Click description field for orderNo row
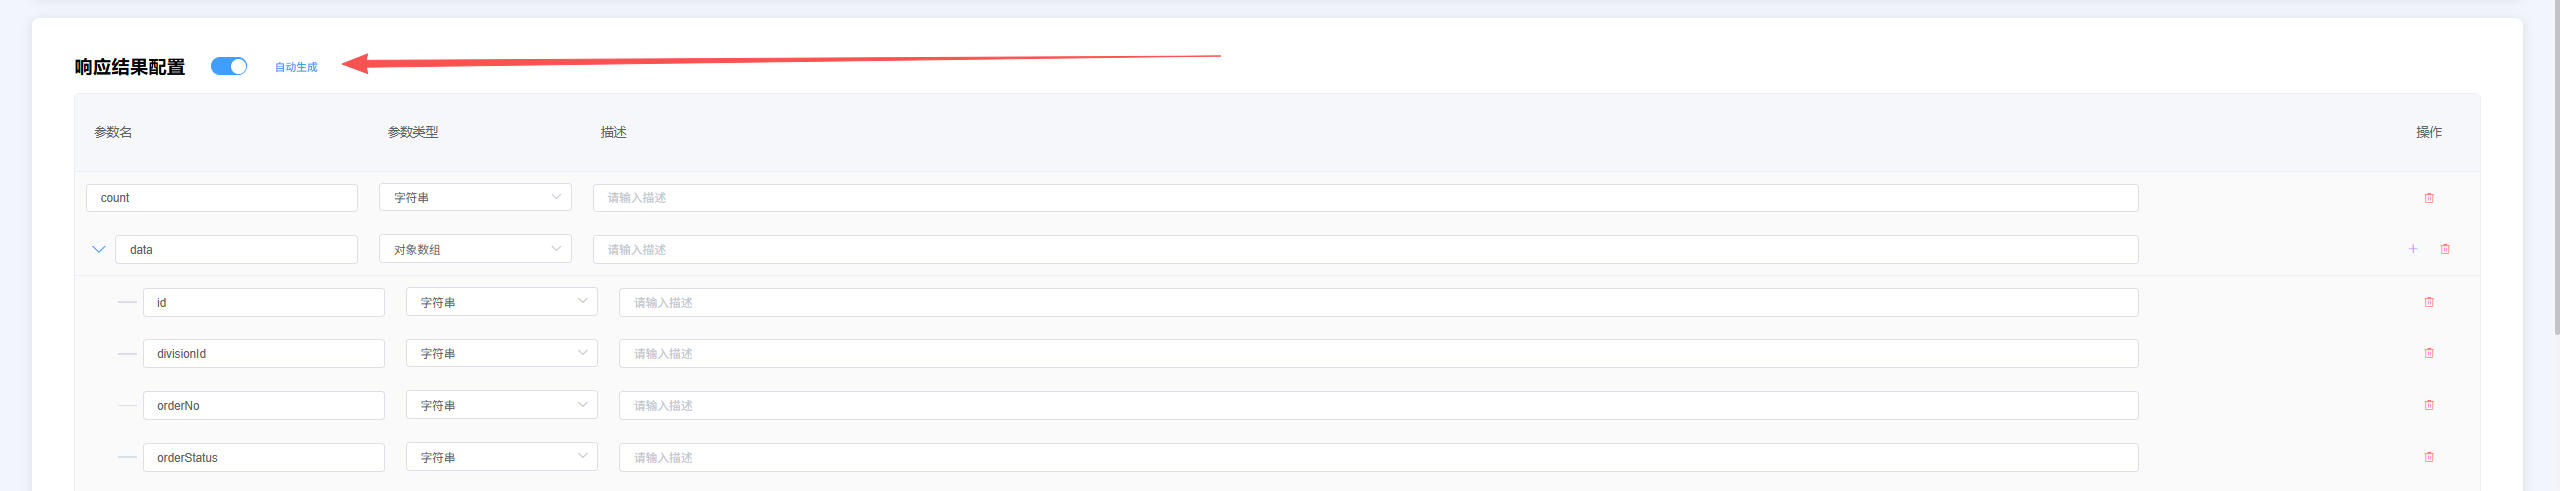This screenshot has height=491, width=2560. [1378, 405]
